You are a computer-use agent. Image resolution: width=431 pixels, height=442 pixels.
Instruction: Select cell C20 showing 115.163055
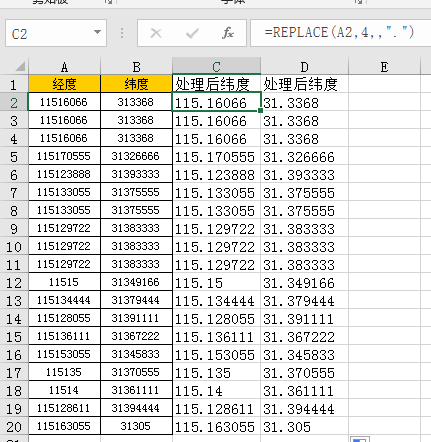(216, 426)
